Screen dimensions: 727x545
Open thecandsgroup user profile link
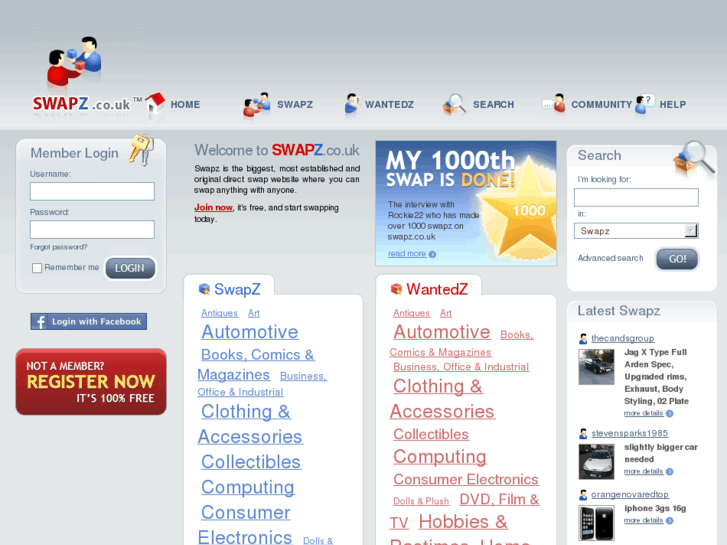[623, 338]
